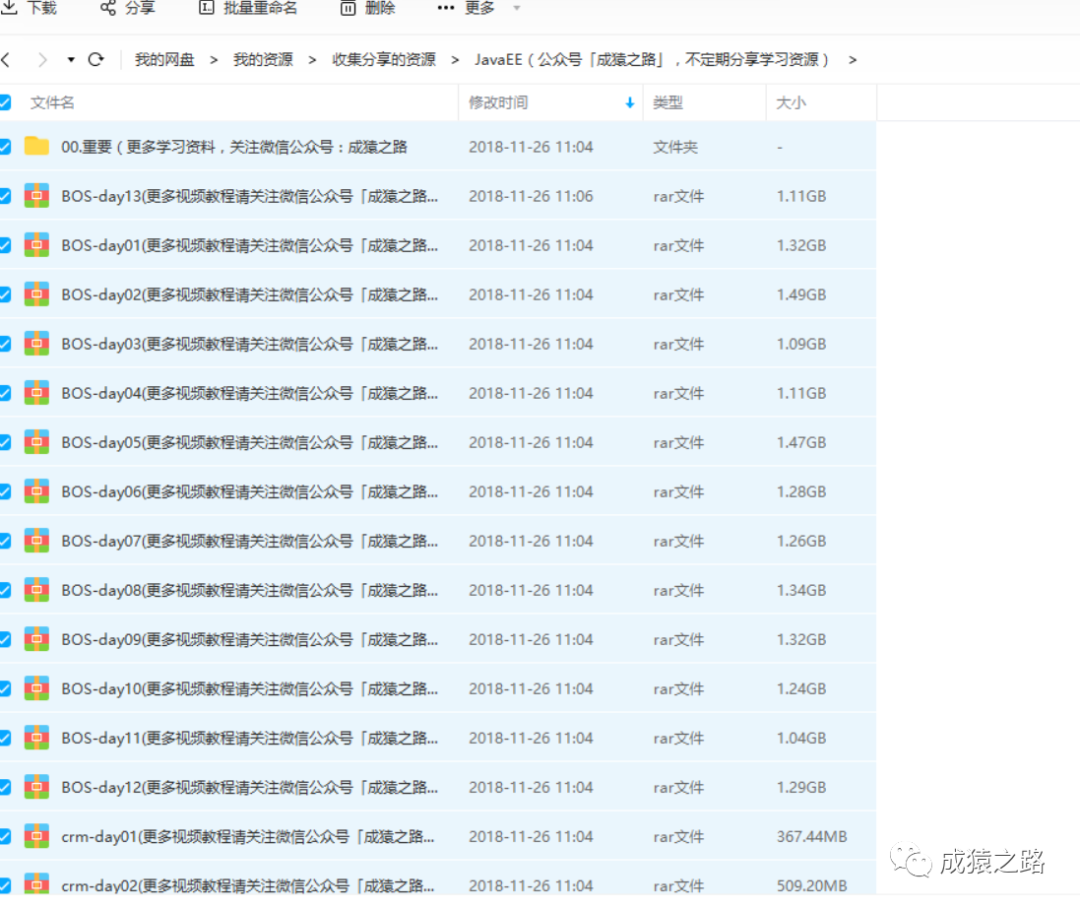Screen dimensions: 1080x909
Task: Expand chevron after JavaEE breadcrumb
Action: pos(853,60)
